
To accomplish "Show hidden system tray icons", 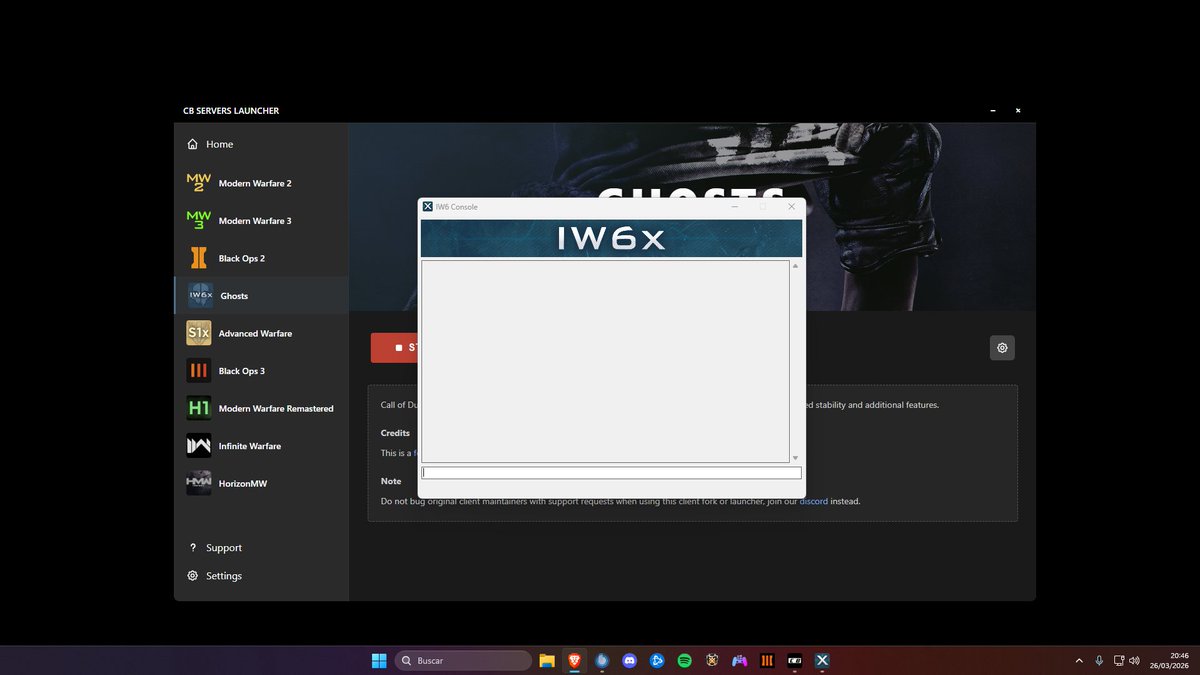I will coord(1079,661).
